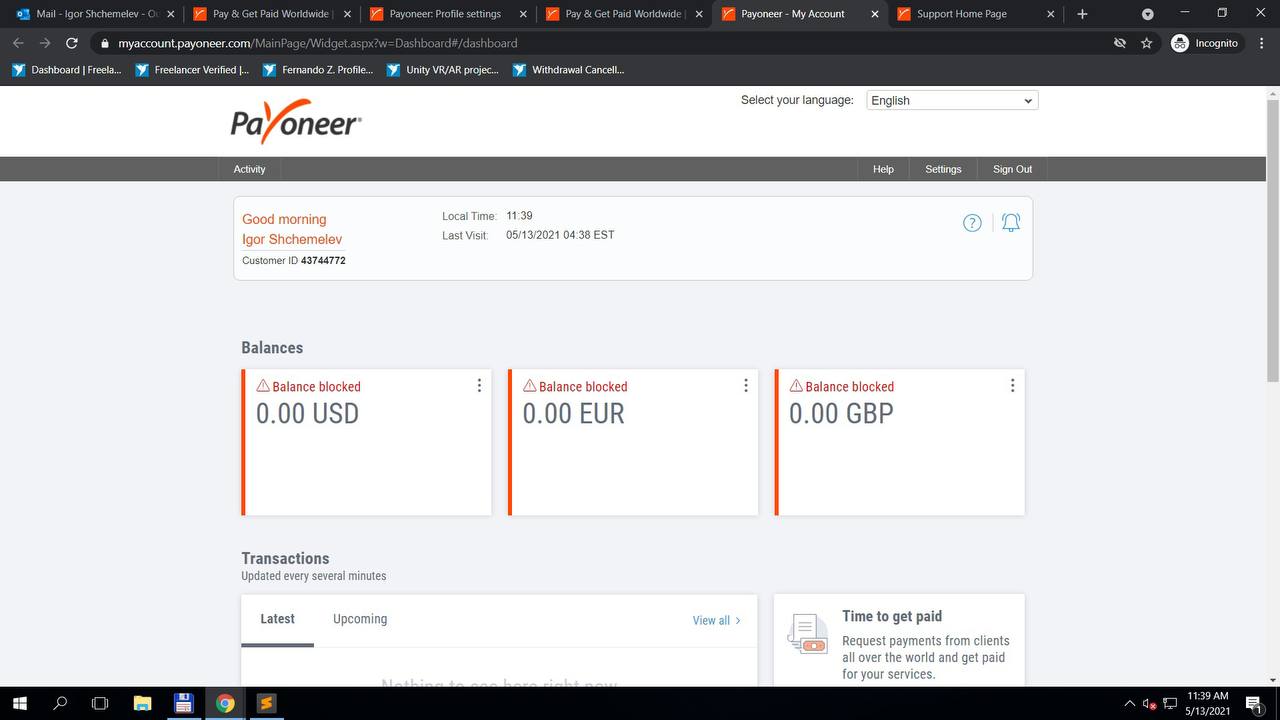Click the 0.00 GBP balance amount
Screen dimensions: 1280x720
[x=841, y=413]
